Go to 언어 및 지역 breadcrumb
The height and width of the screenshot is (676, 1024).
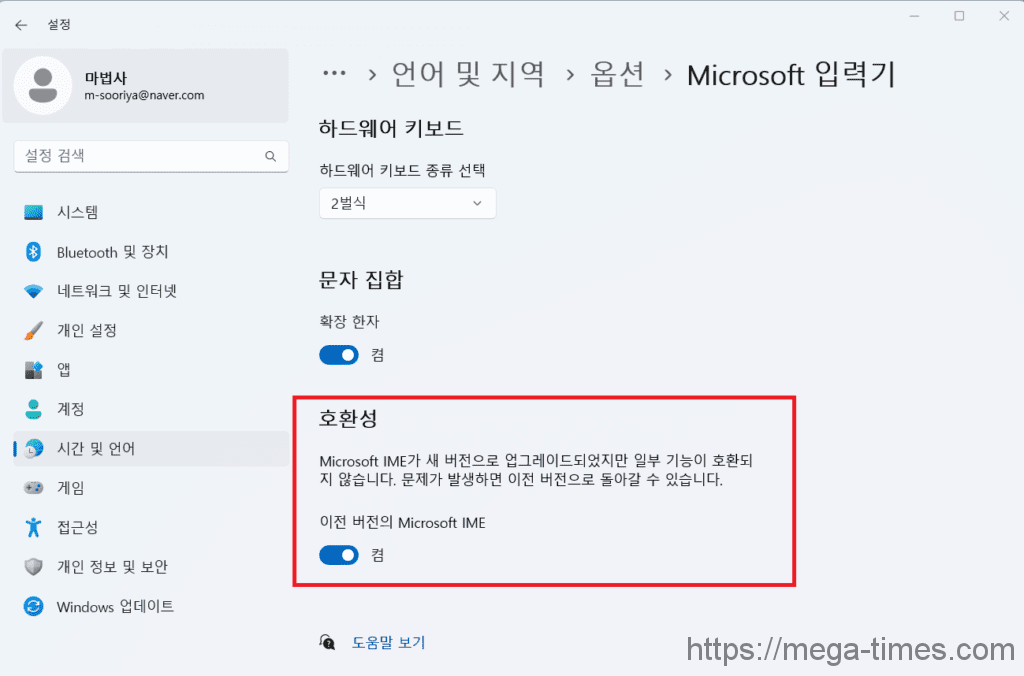coord(468,74)
